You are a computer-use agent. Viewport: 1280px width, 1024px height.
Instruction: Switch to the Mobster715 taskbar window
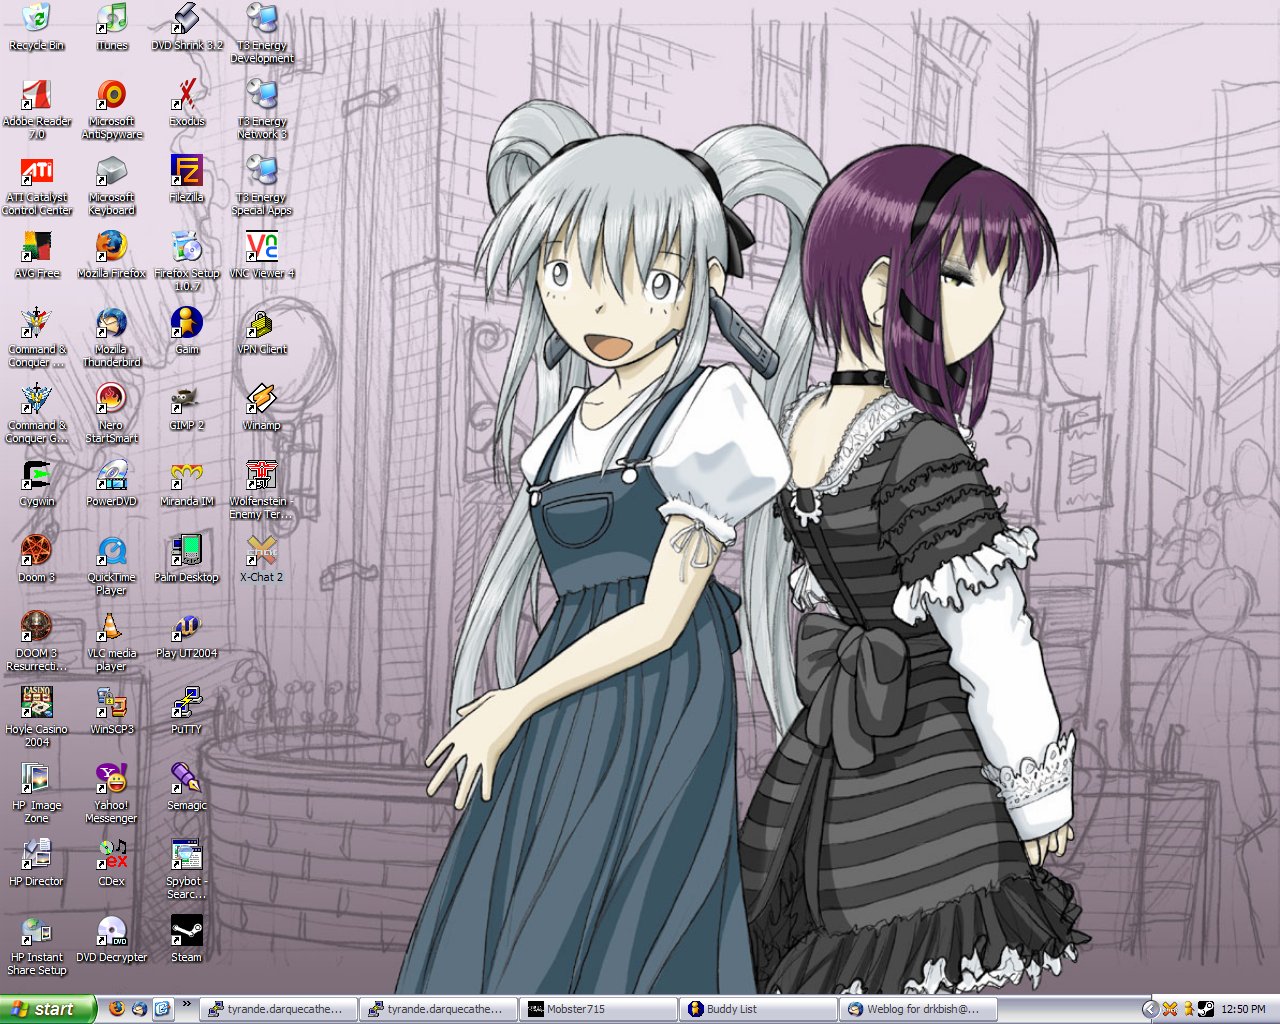pos(599,1009)
